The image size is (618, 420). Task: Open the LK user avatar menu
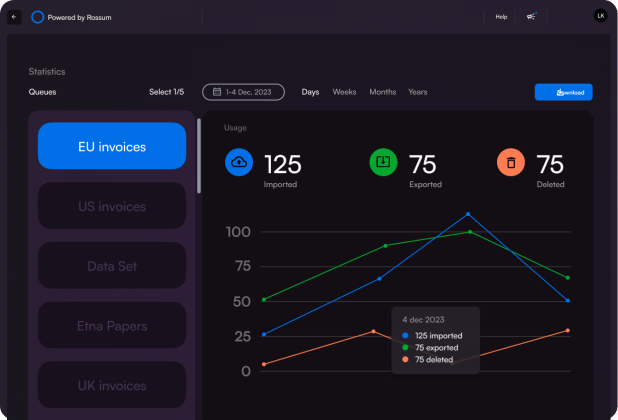point(600,16)
